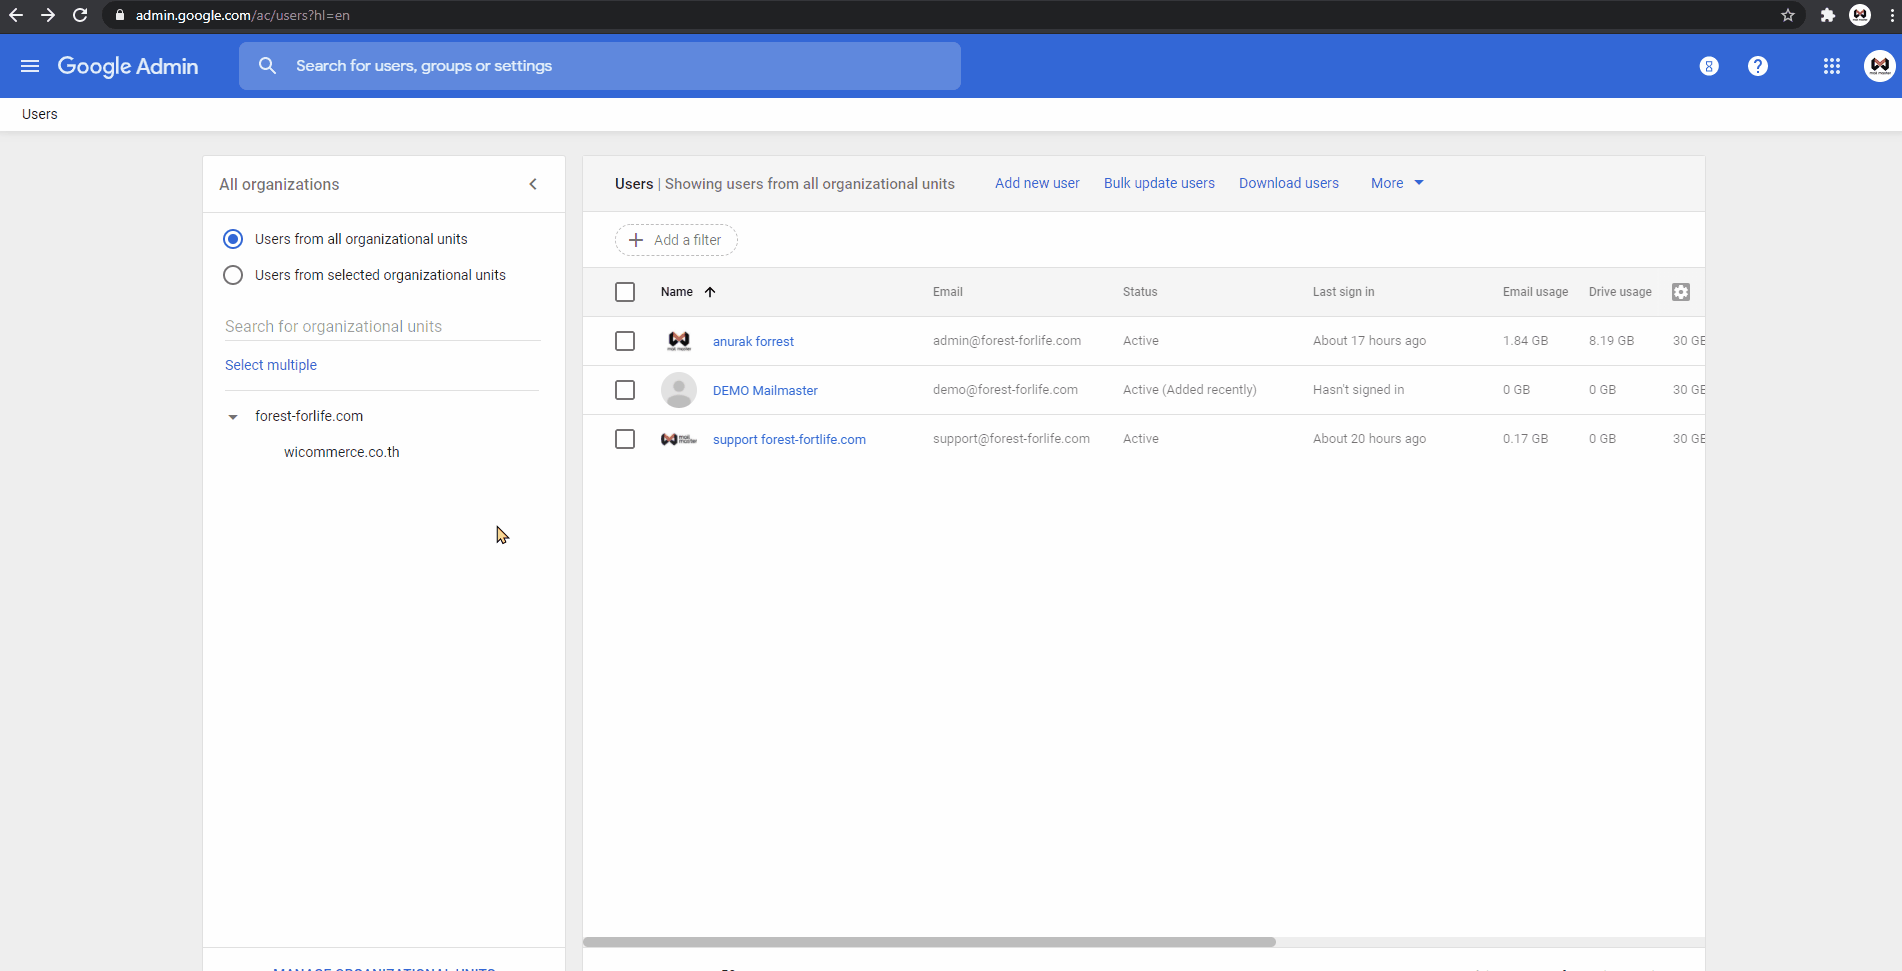
Task: Bookmark this page with the star icon
Action: click(1788, 15)
